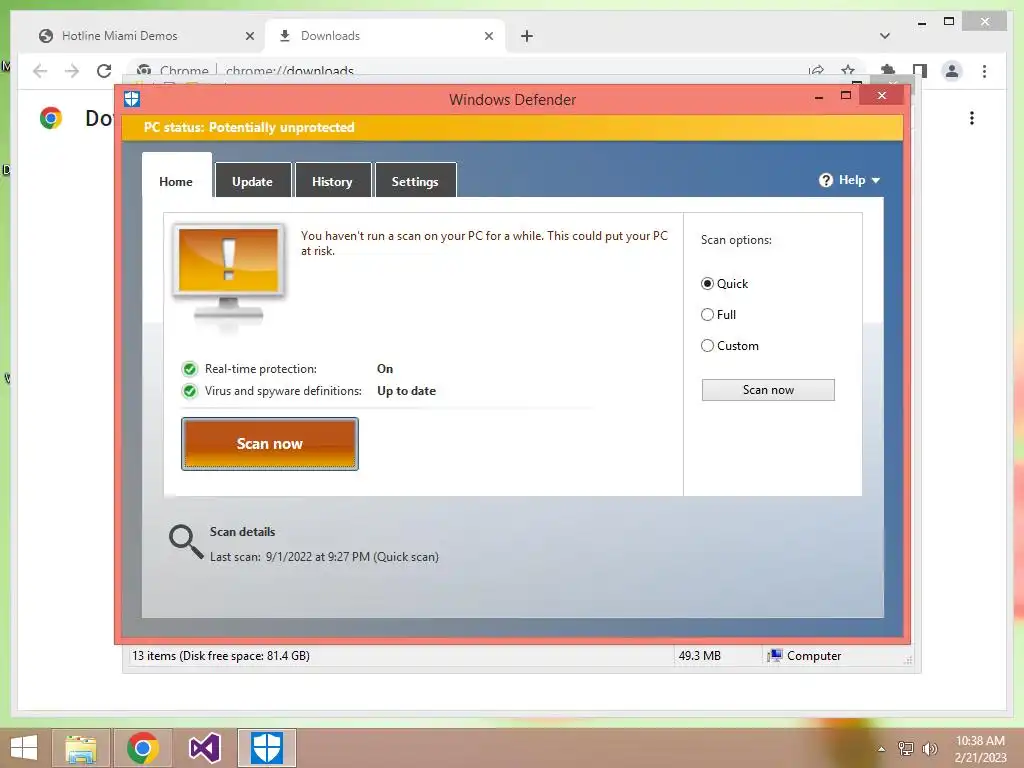Image resolution: width=1024 pixels, height=768 pixels.
Task: Minimize the Windows Defender window
Action: 819,97
